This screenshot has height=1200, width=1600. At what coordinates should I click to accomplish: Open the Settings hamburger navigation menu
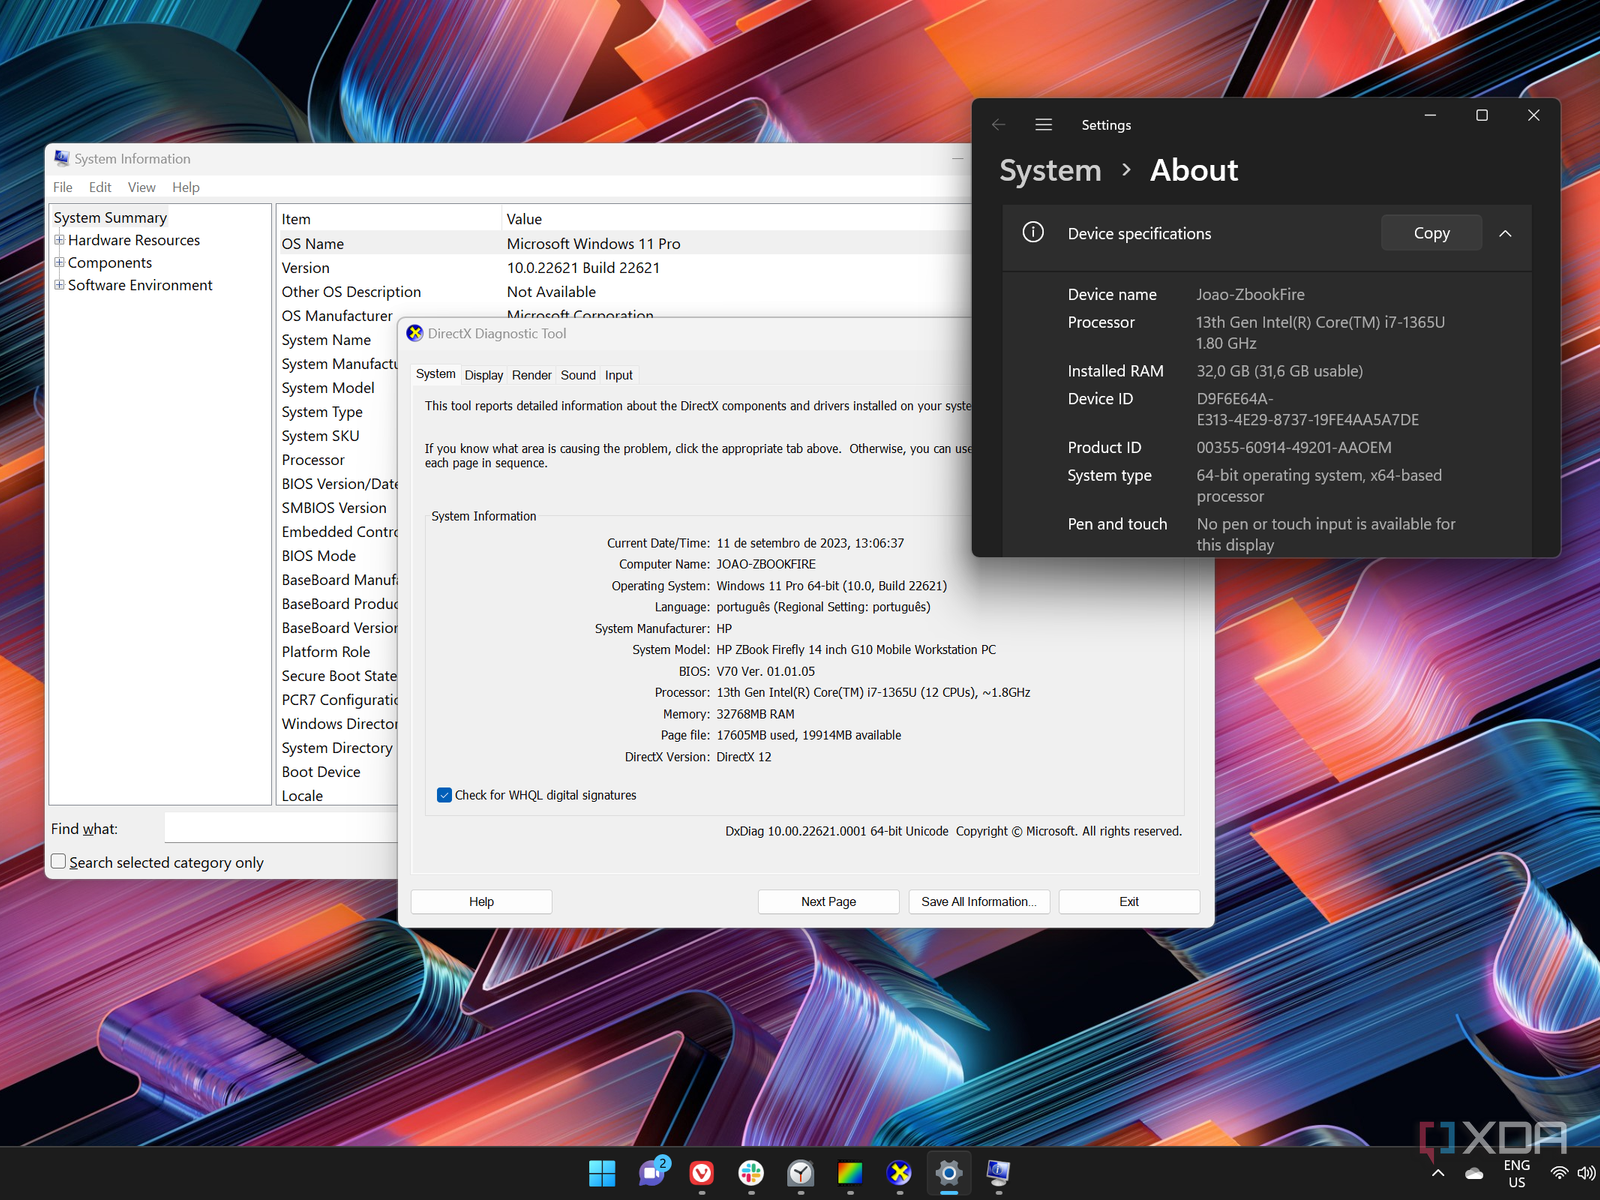click(x=1043, y=125)
